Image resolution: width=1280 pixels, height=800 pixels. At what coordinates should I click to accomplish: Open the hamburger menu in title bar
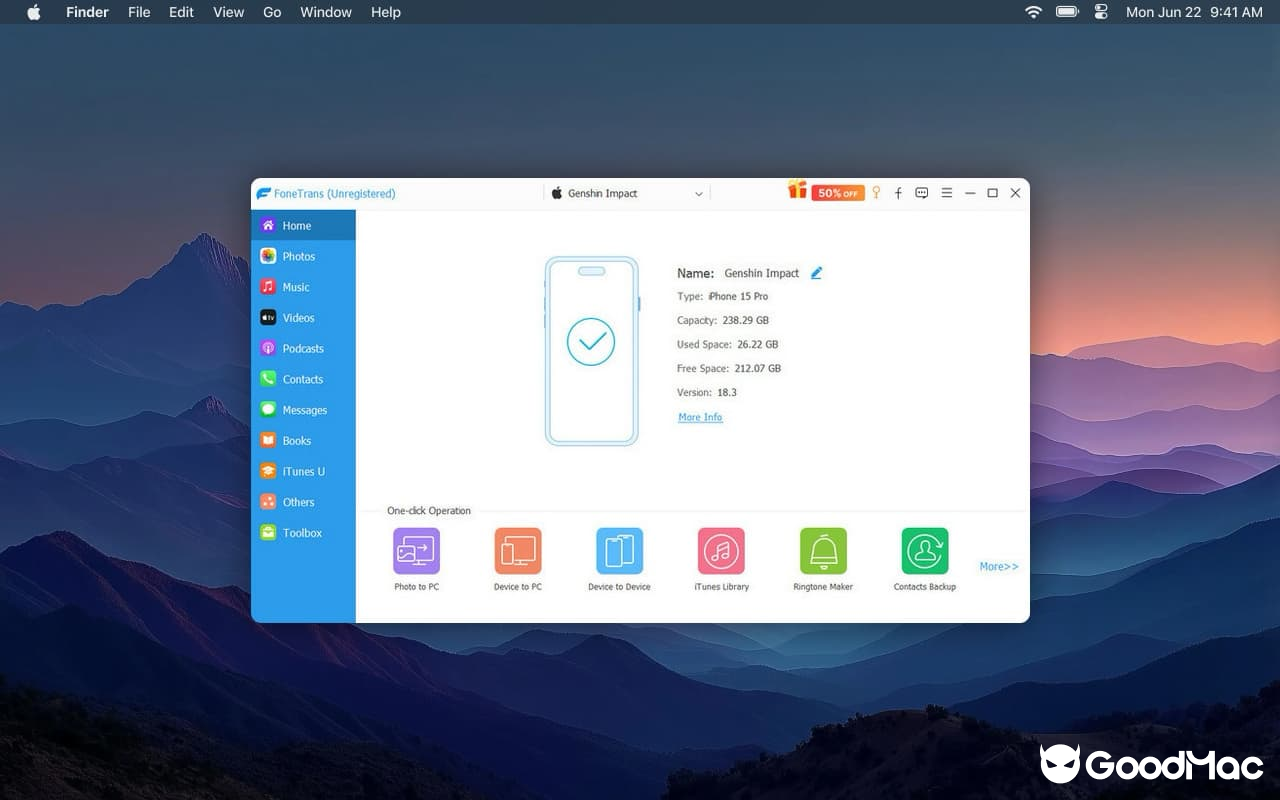coord(946,193)
